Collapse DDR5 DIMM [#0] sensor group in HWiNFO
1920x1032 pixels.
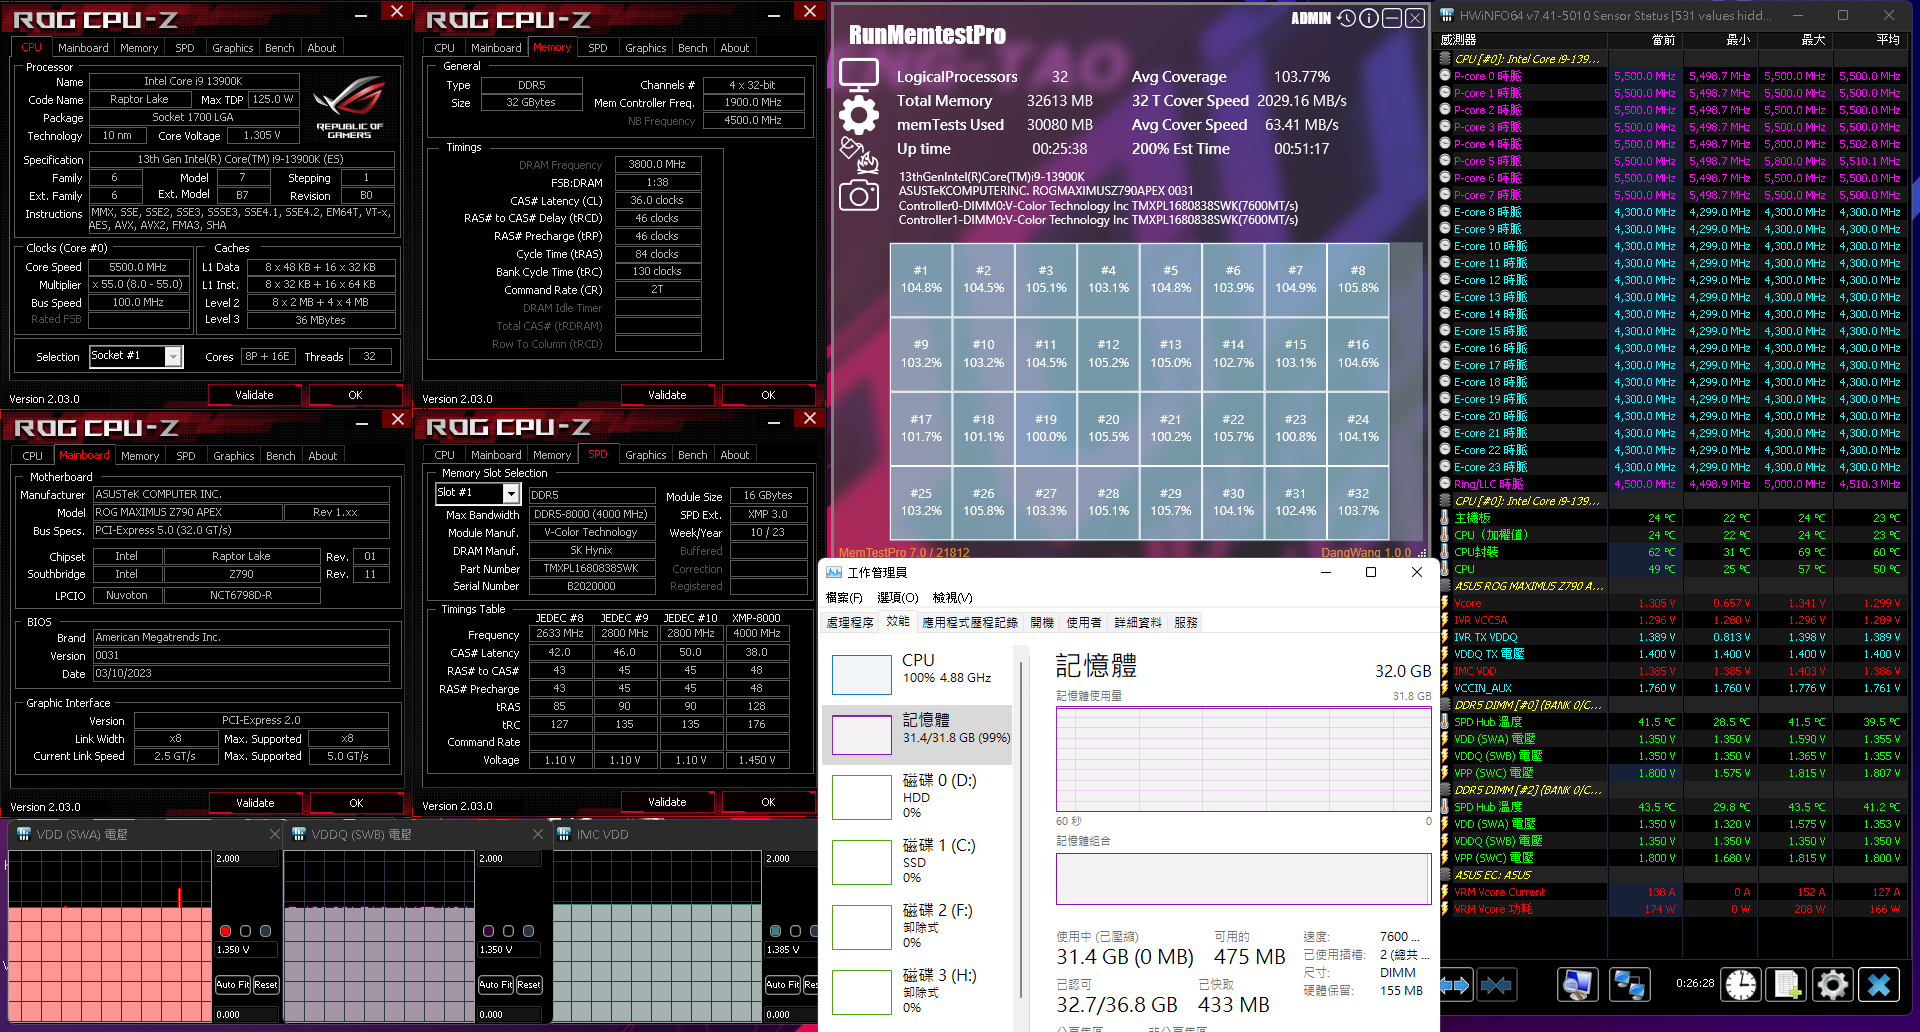point(1445,705)
